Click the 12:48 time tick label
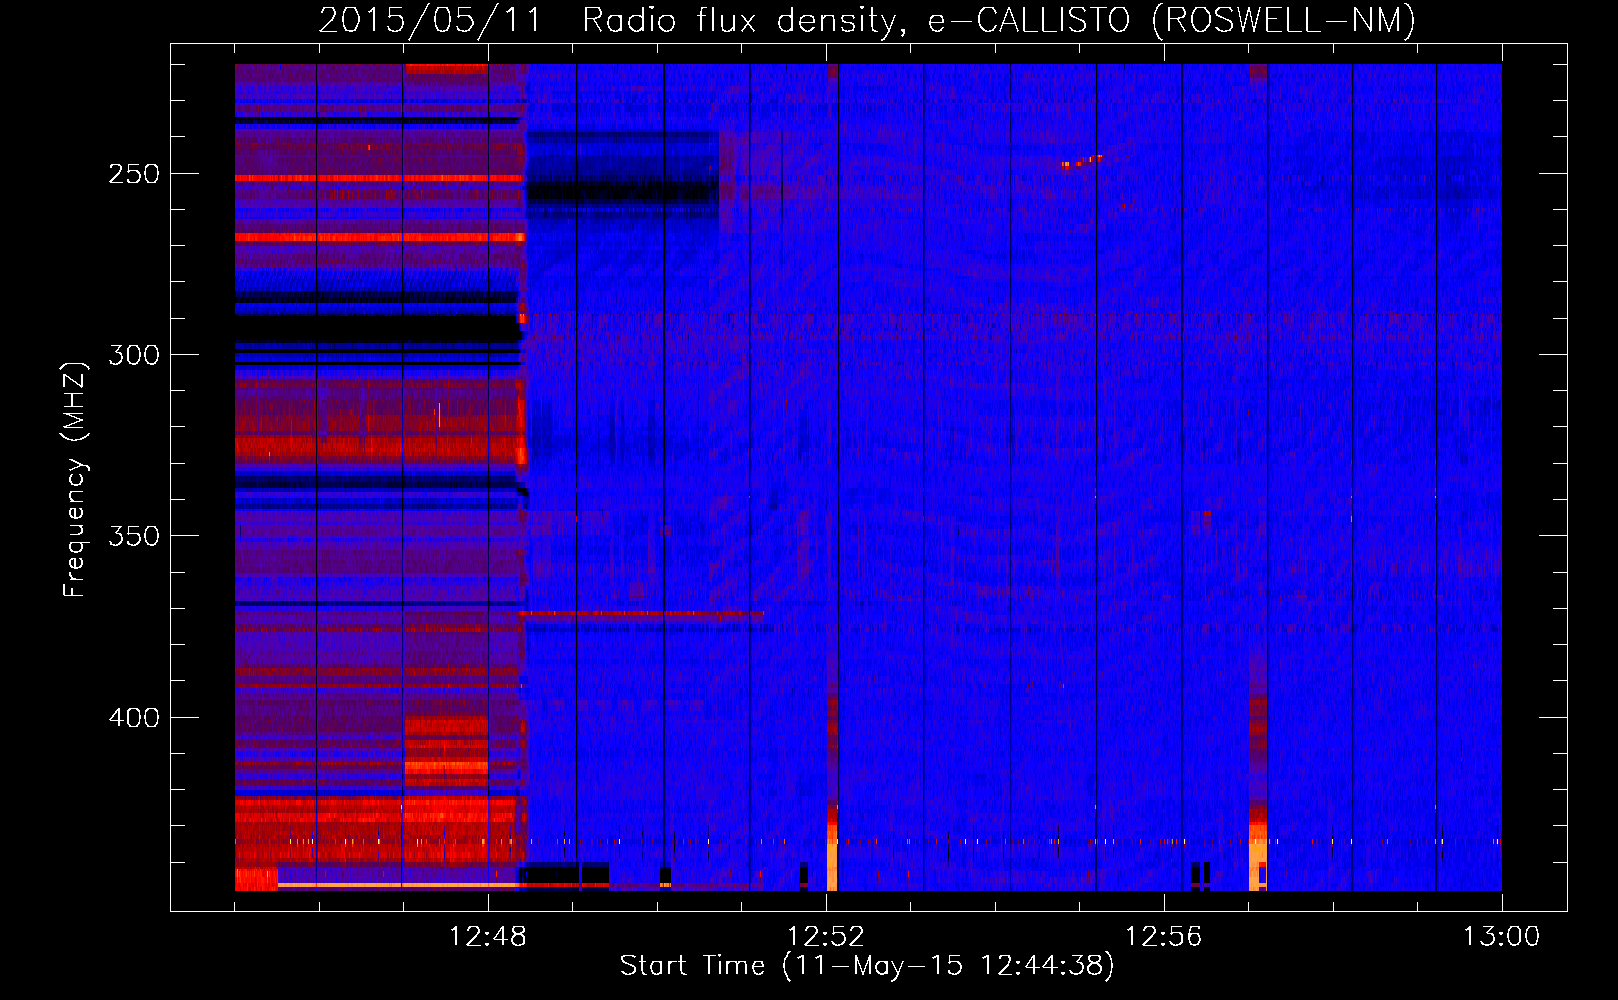1618x1000 pixels. (488, 936)
